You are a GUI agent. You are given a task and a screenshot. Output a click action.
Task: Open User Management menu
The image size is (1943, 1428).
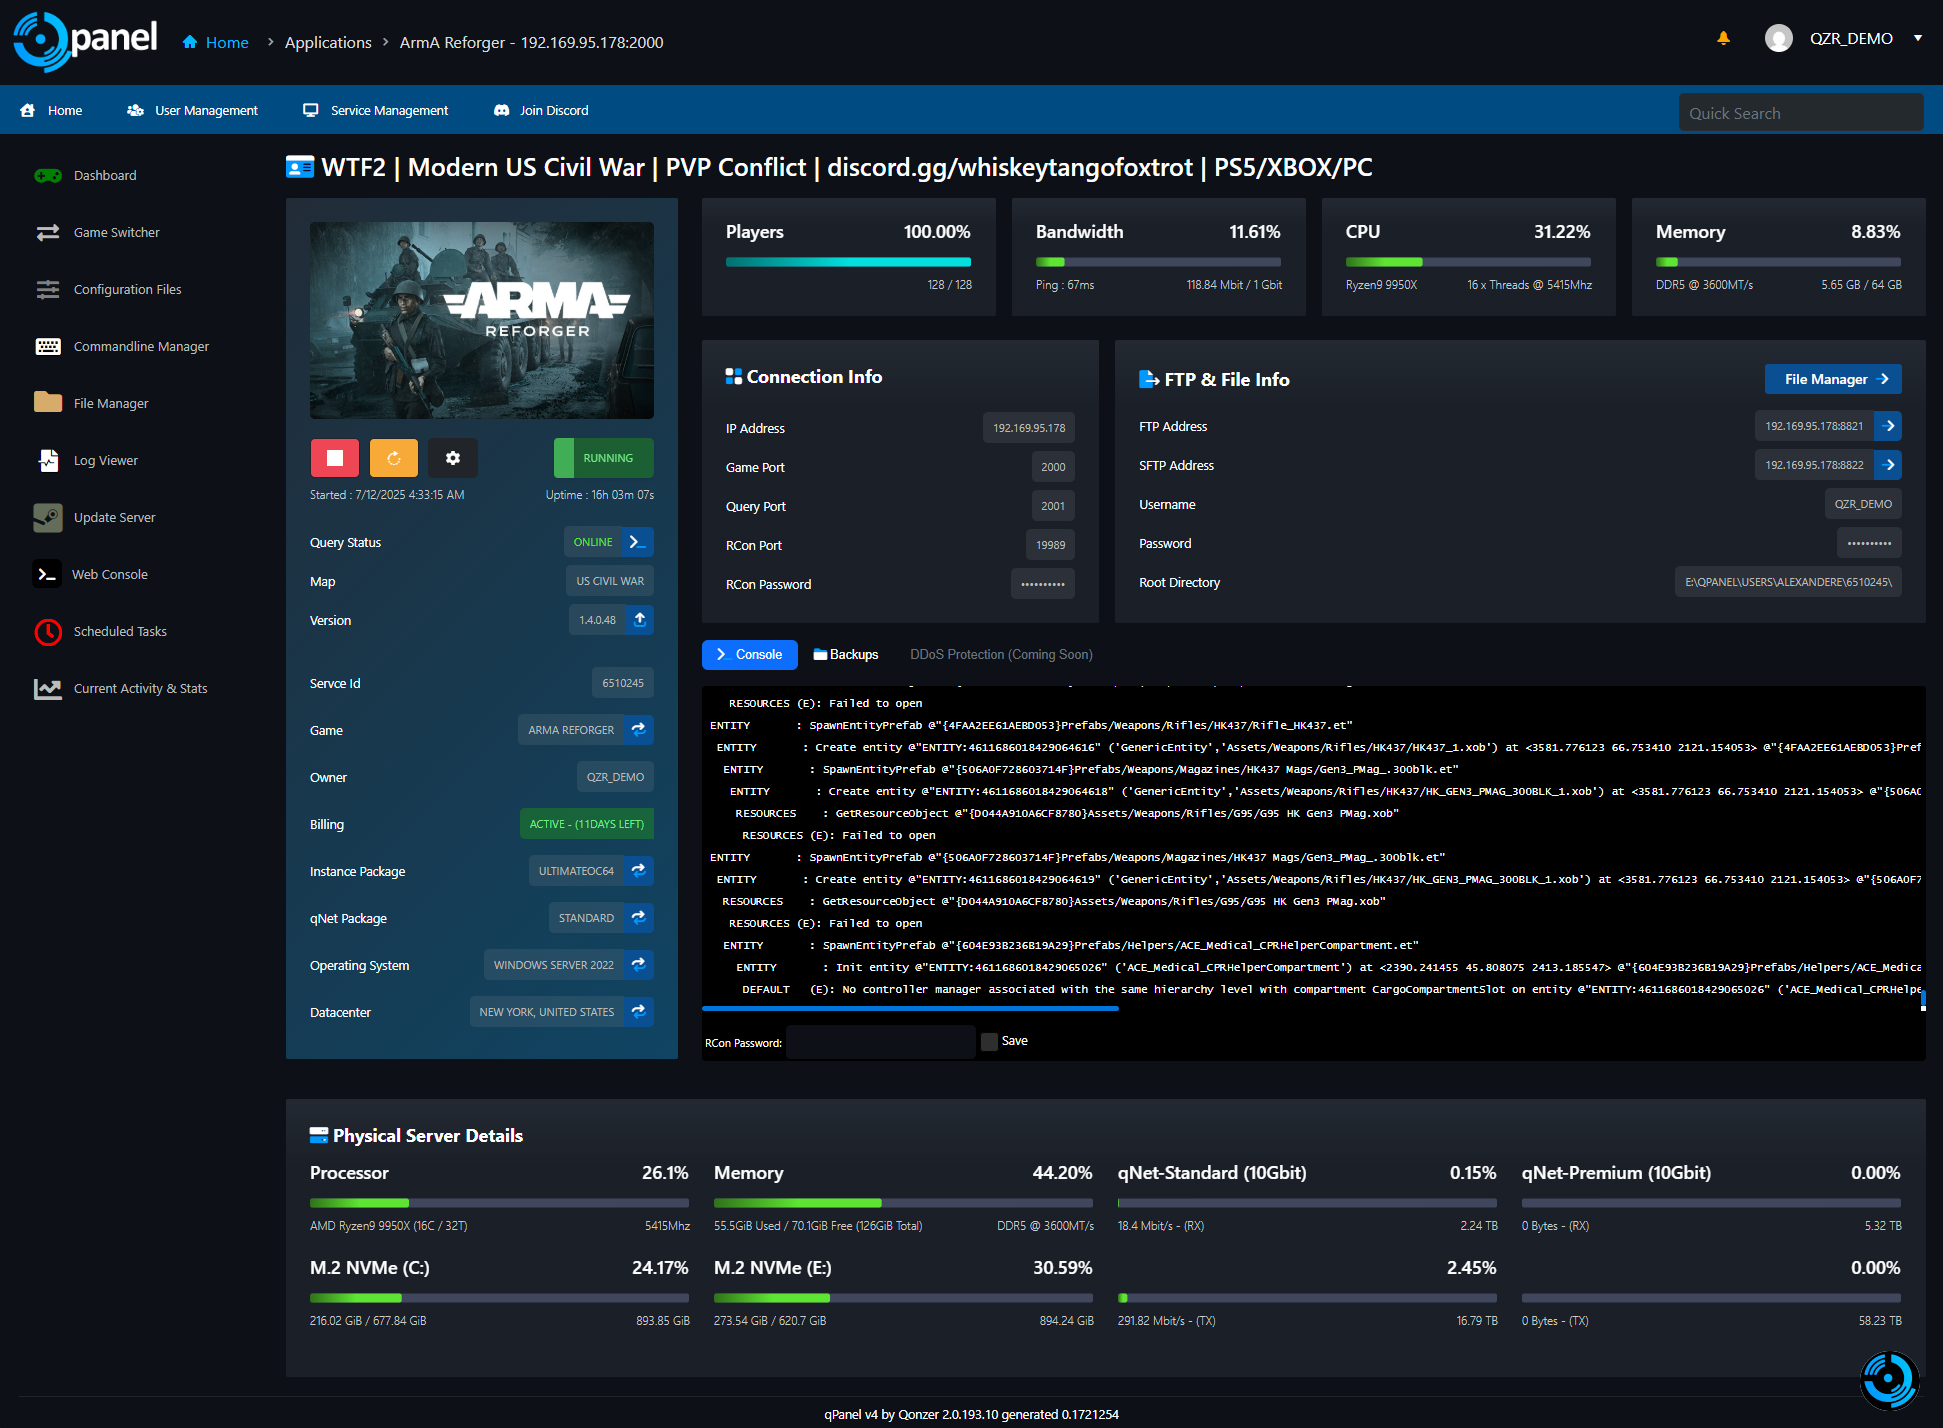(x=192, y=110)
